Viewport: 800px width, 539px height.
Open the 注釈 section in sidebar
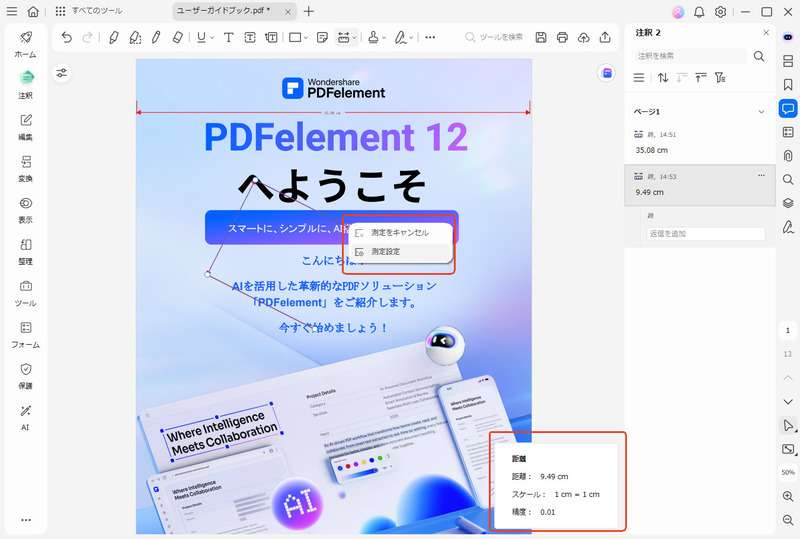(x=26, y=85)
